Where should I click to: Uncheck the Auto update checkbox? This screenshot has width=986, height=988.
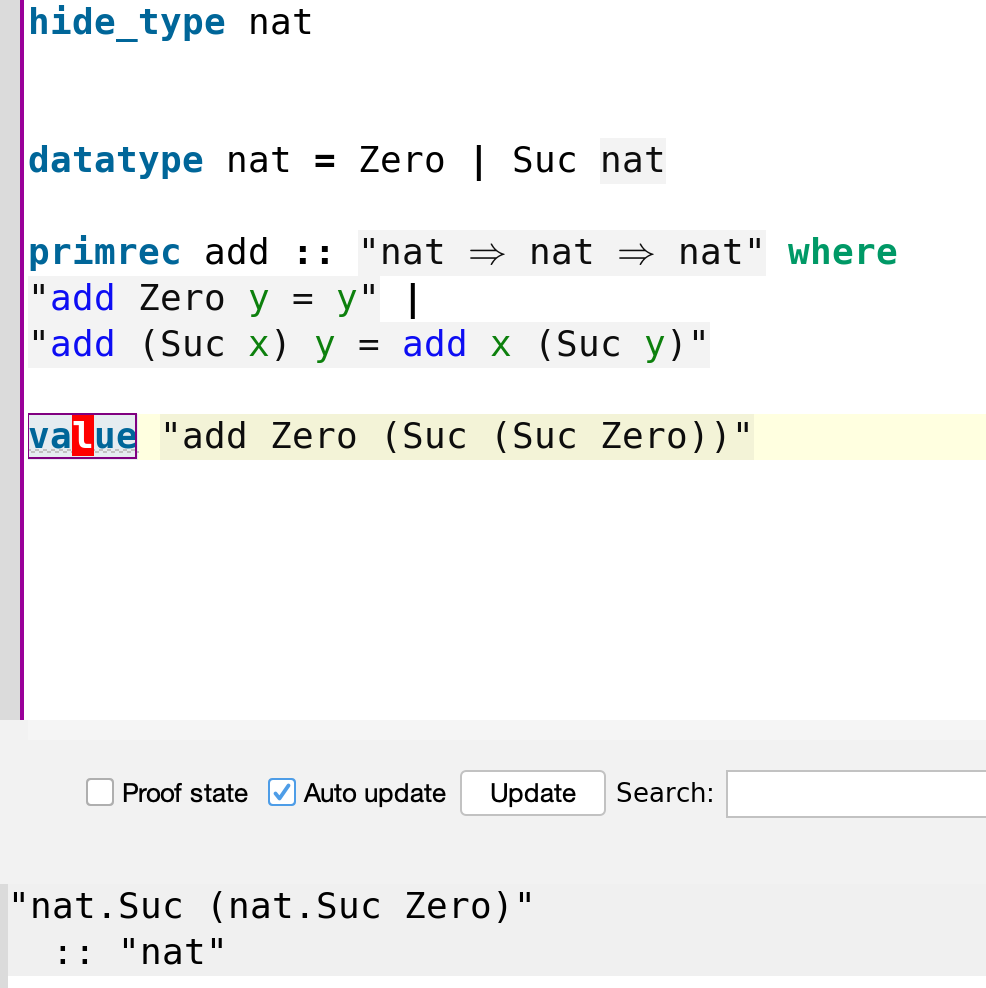(282, 793)
